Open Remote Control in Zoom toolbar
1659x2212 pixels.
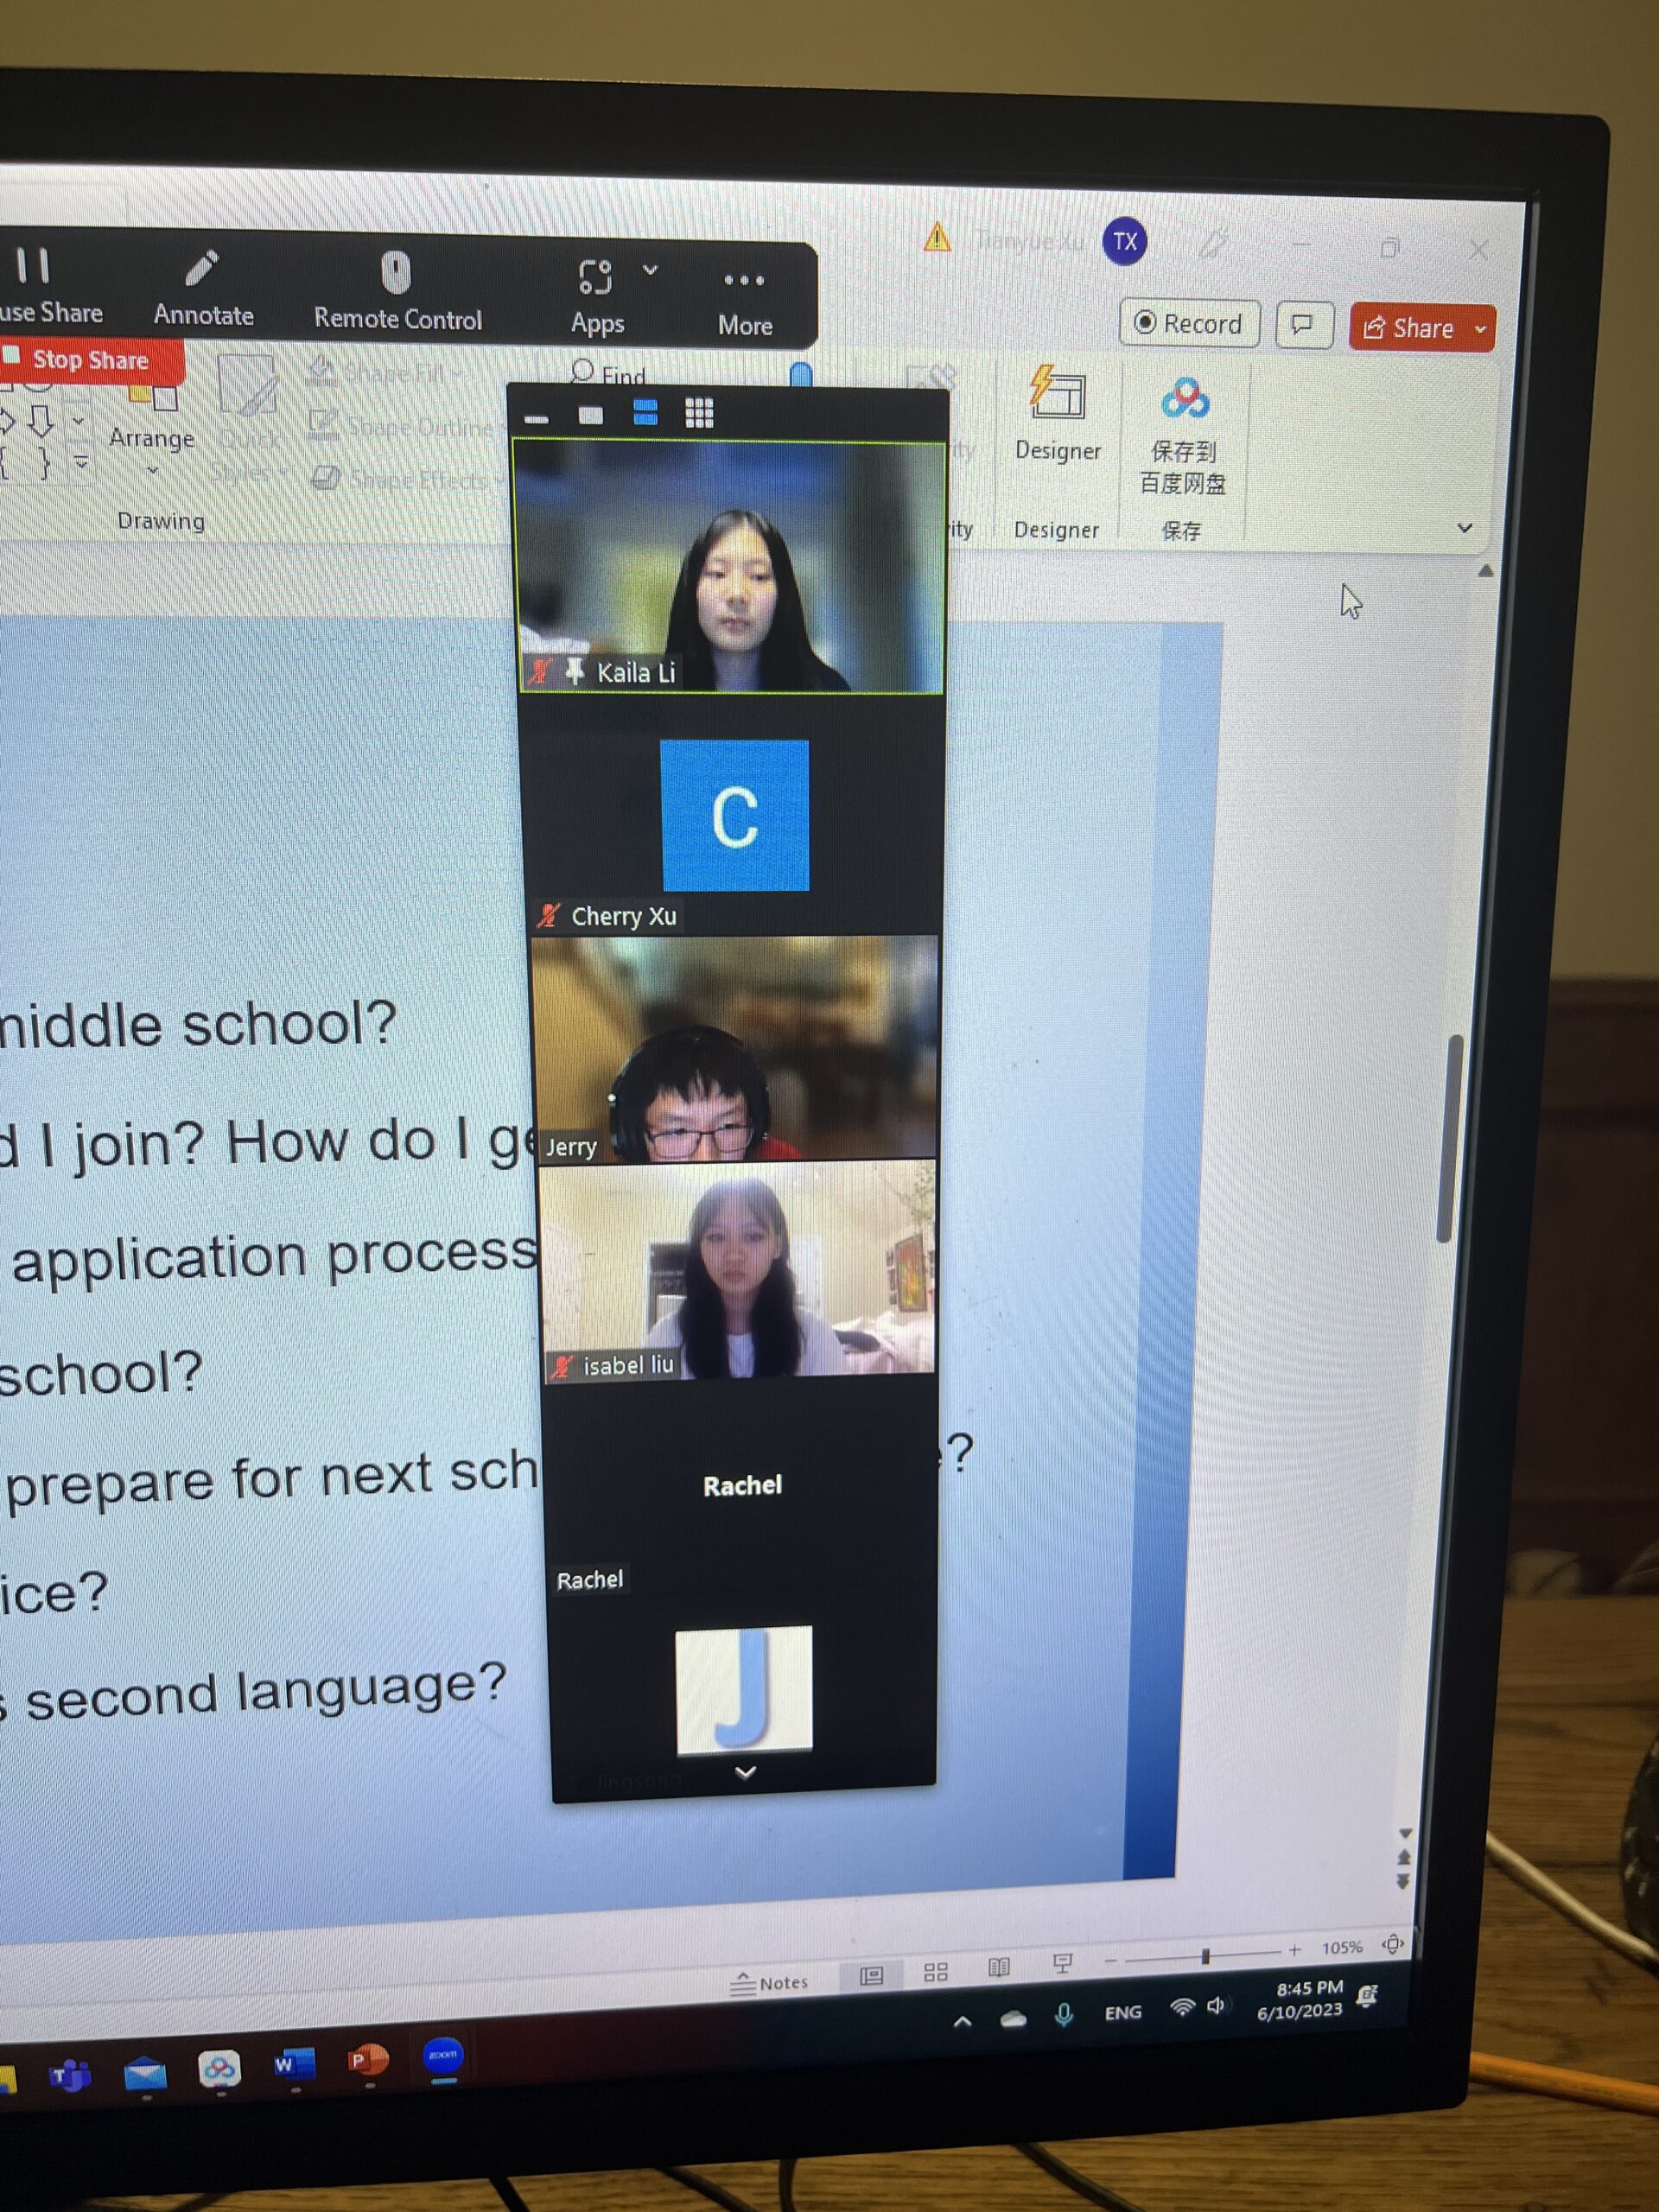point(397,291)
